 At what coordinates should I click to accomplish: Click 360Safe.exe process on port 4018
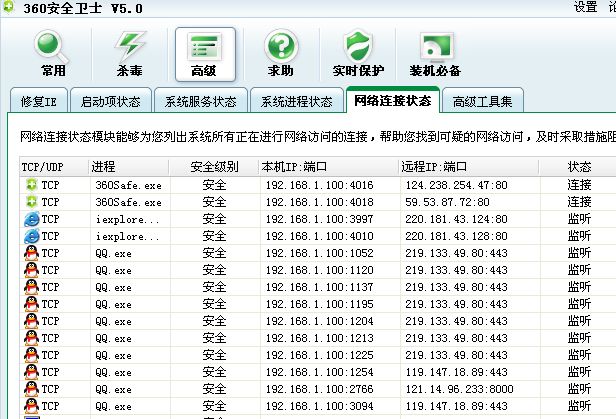pos(128,202)
